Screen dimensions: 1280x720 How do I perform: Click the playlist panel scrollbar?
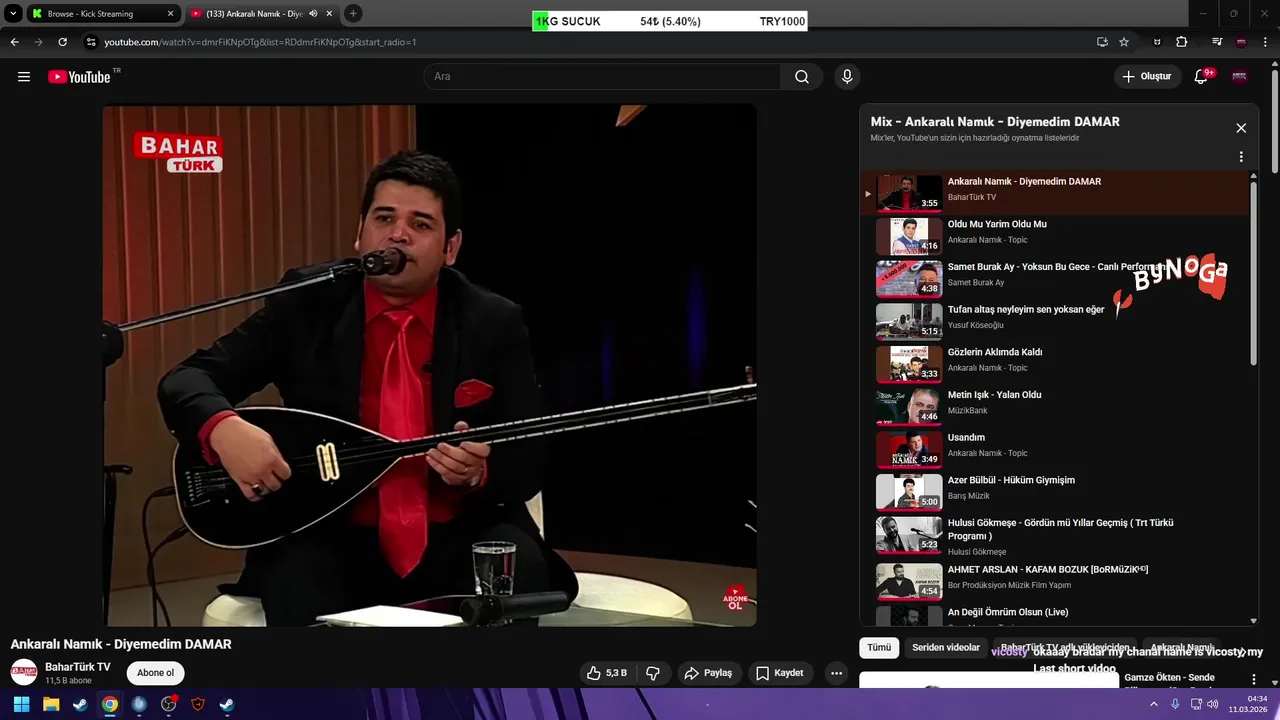tap(1253, 272)
